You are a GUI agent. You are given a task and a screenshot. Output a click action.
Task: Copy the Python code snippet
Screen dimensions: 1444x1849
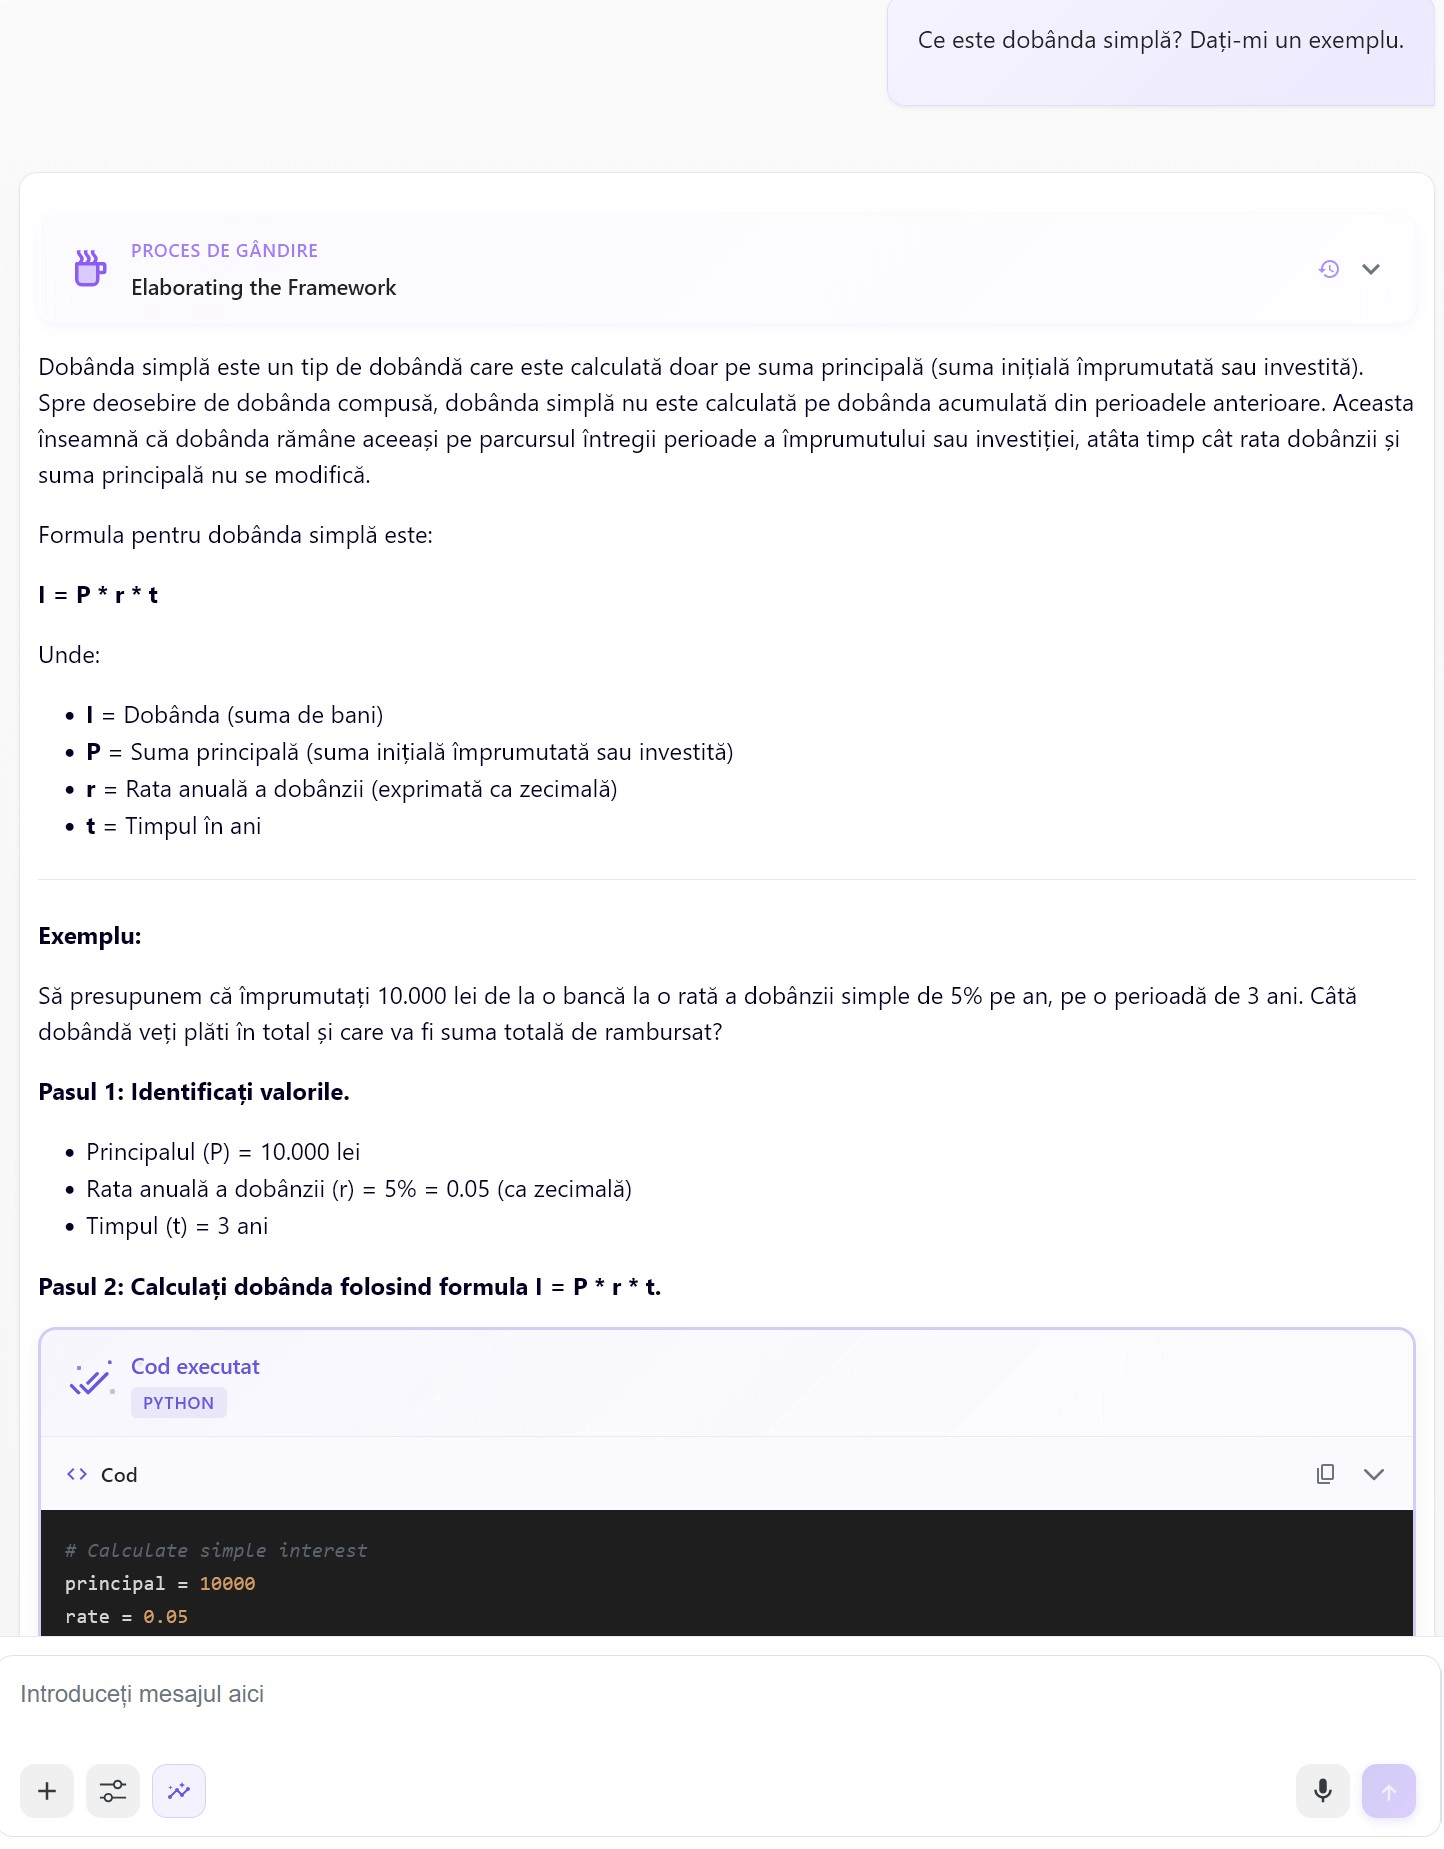click(x=1325, y=1474)
